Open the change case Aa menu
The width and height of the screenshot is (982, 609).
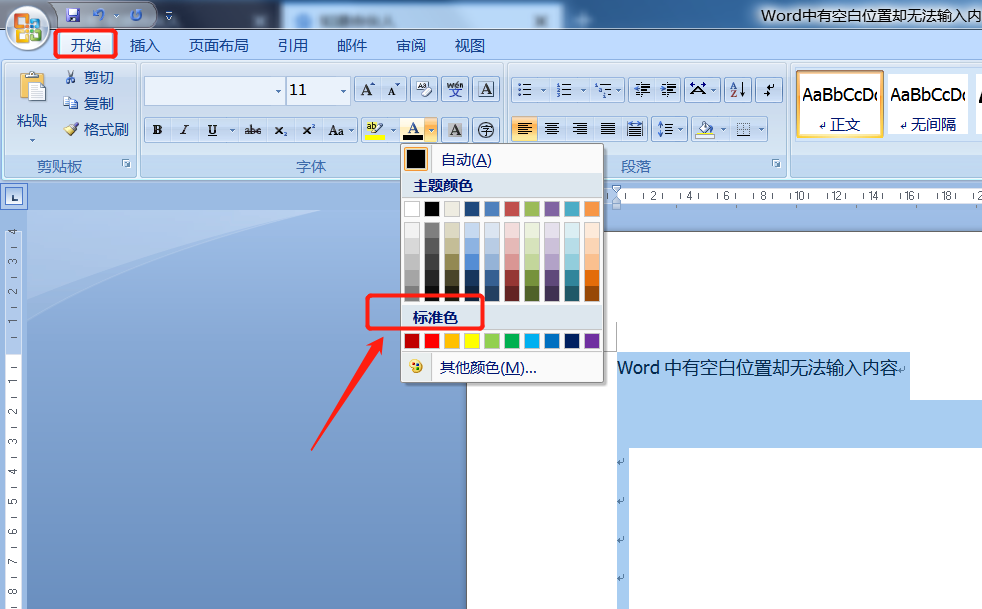341,130
